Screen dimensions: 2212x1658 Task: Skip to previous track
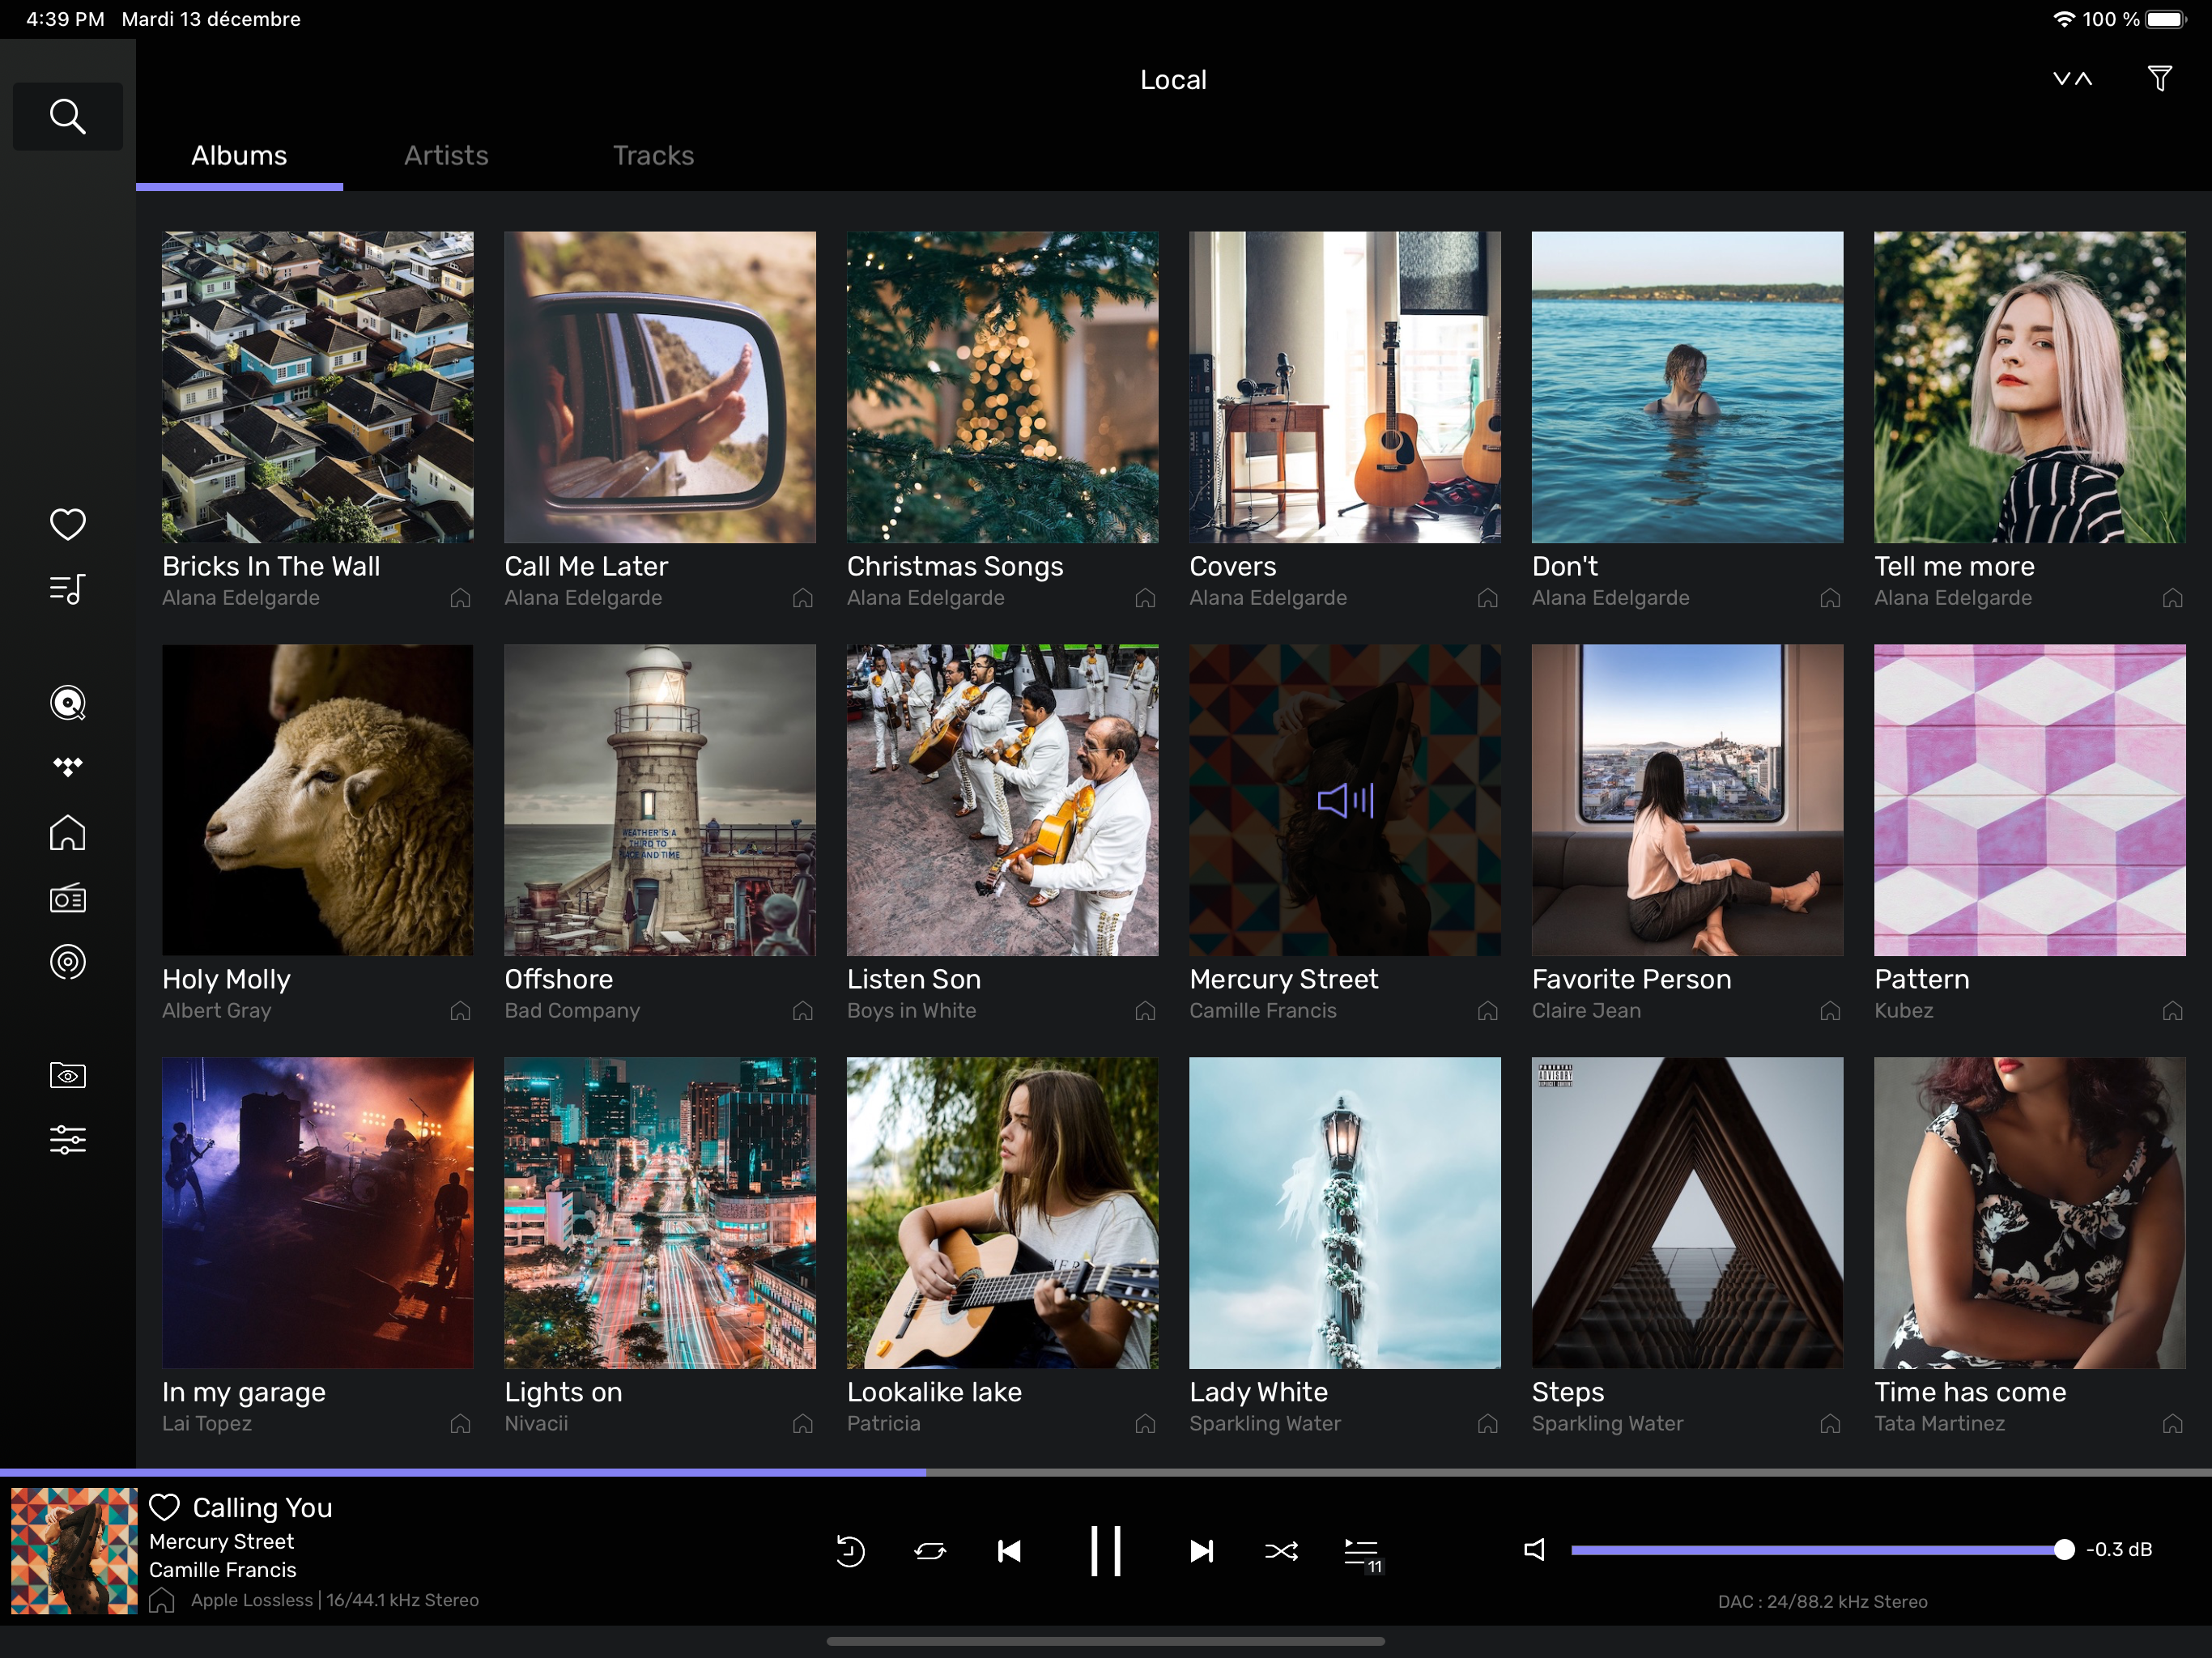click(x=1009, y=1550)
